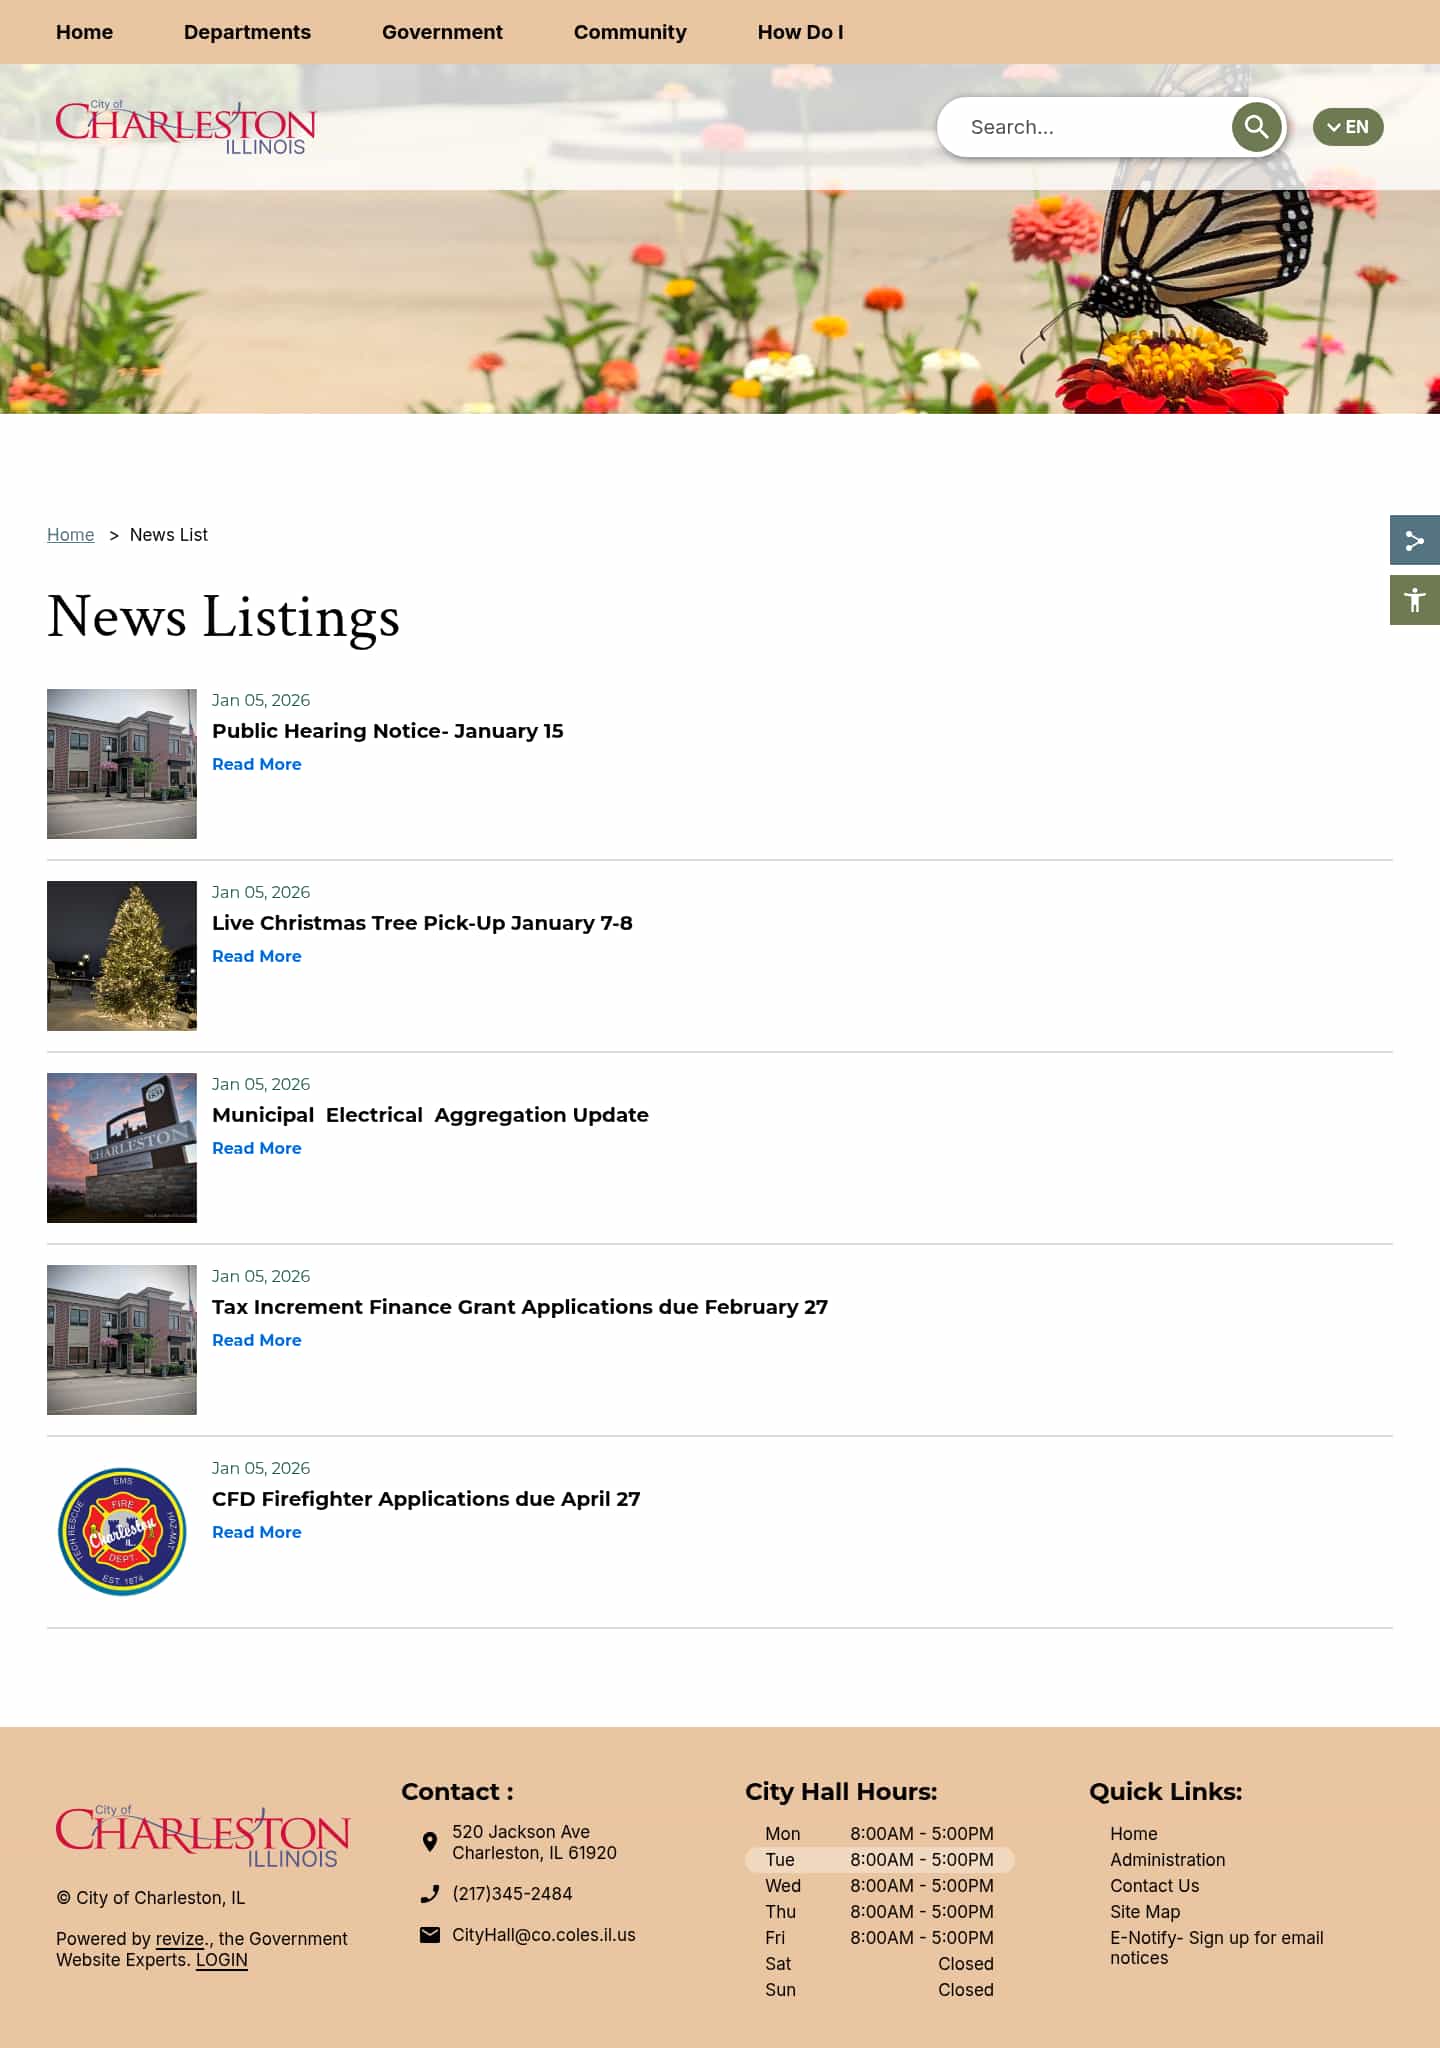The width and height of the screenshot is (1440, 2048).
Task: Open Contact Us quick link
Action: [1155, 1886]
